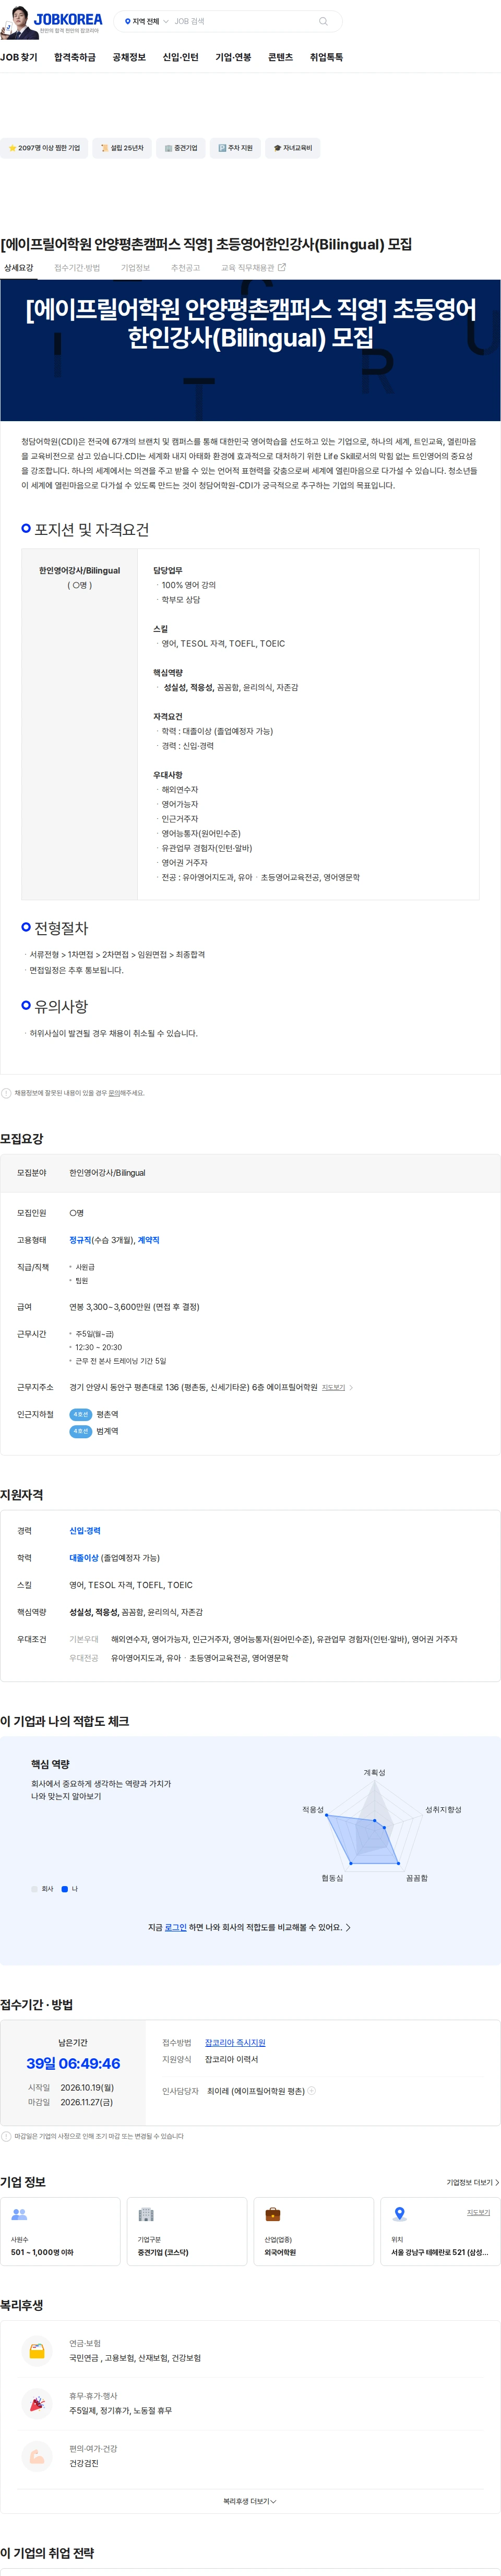
Task: Click the 4호선 badge beside 범계역
Action: coord(81,1431)
